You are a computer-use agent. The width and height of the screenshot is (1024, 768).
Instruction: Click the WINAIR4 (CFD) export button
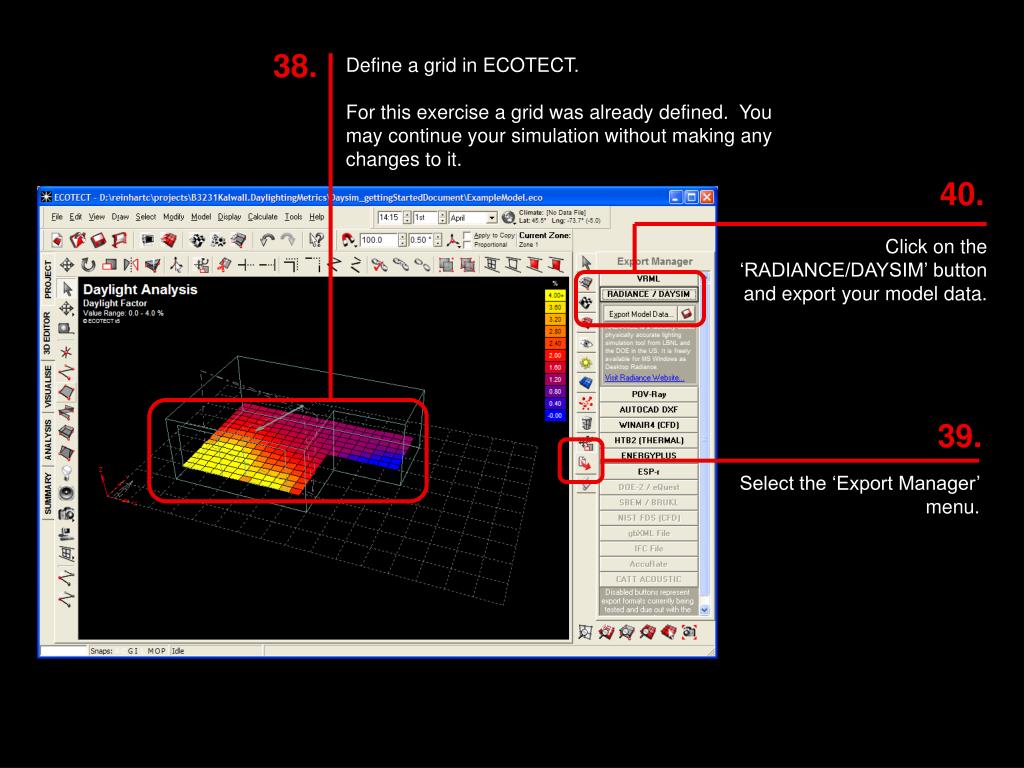648,425
